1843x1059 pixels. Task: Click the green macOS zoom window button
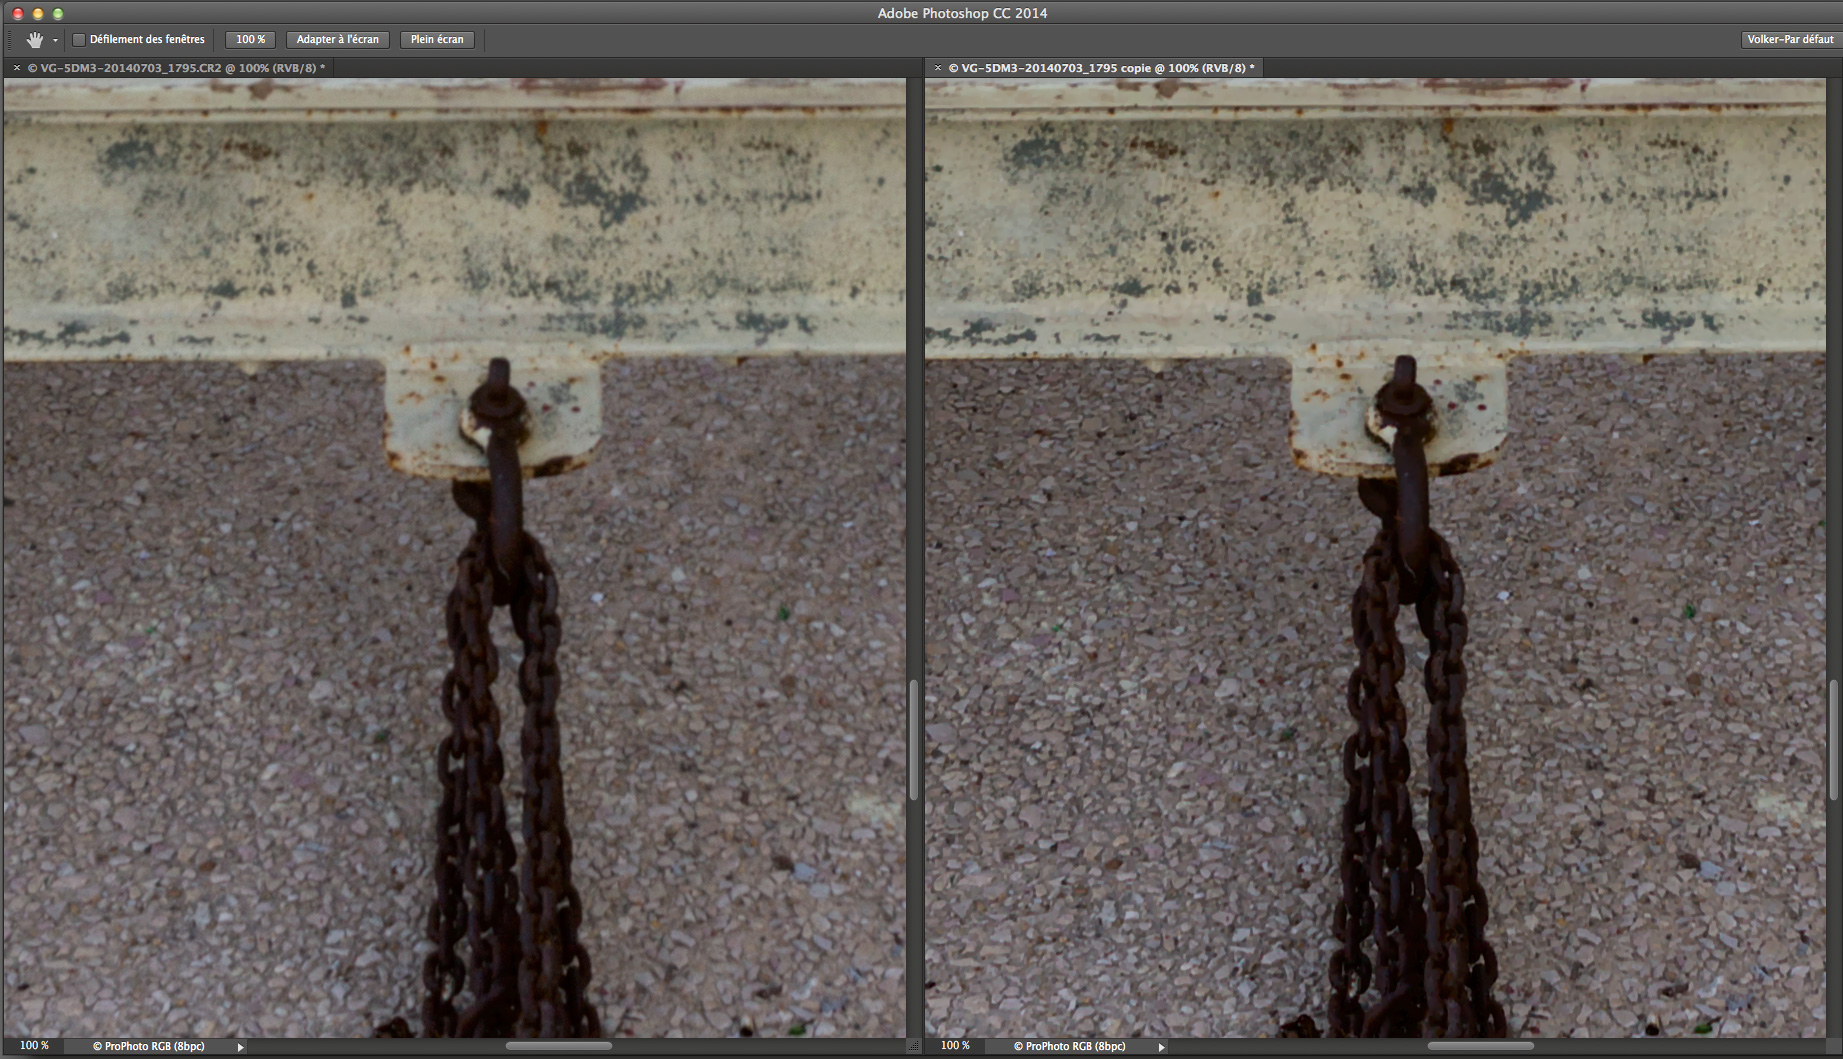(58, 13)
